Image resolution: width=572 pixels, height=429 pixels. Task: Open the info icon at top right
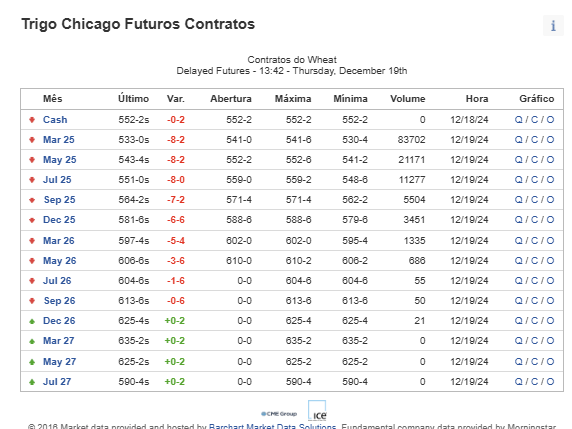pos(553,26)
